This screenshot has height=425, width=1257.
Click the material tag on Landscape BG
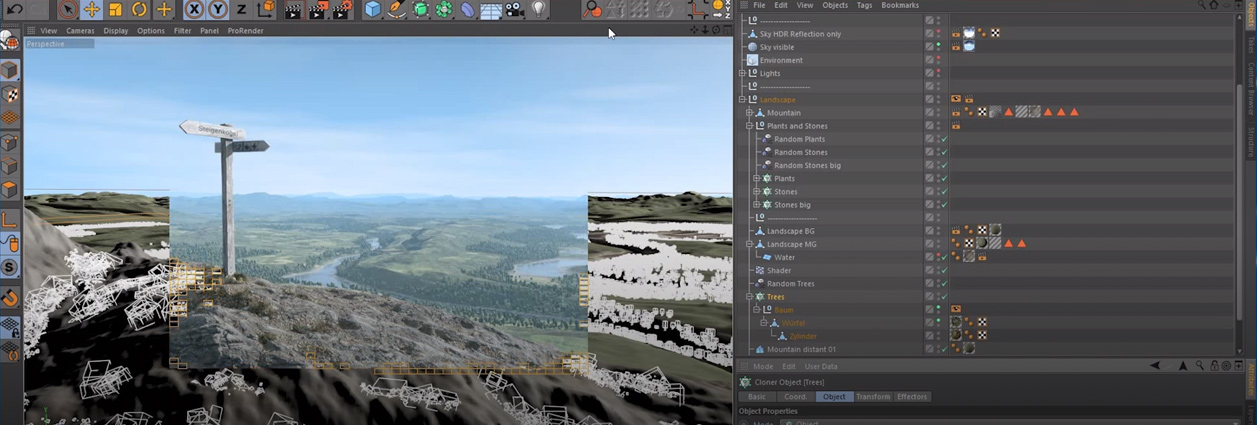click(x=995, y=231)
